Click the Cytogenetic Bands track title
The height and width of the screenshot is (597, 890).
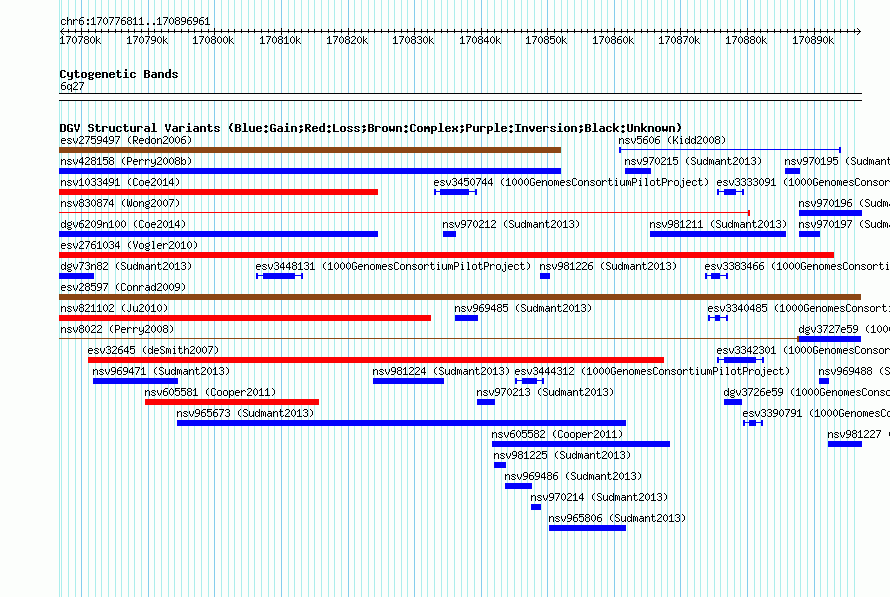pyautogui.click(x=119, y=74)
